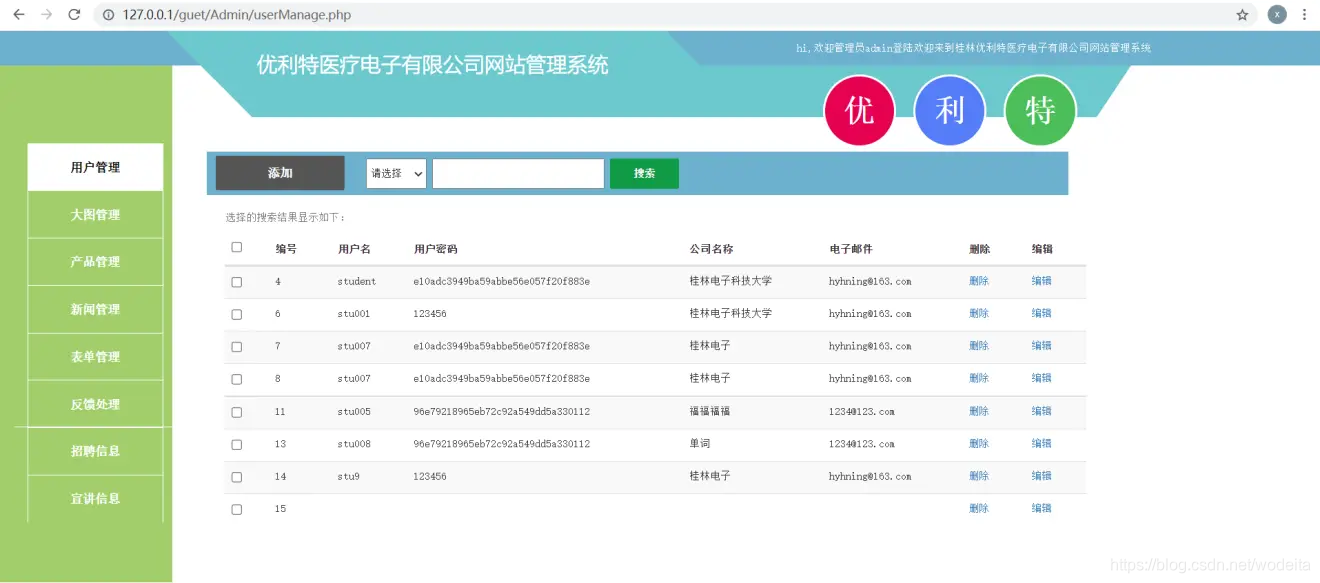Click the site info icon in address bar
1320x583 pixels.
tap(109, 15)
